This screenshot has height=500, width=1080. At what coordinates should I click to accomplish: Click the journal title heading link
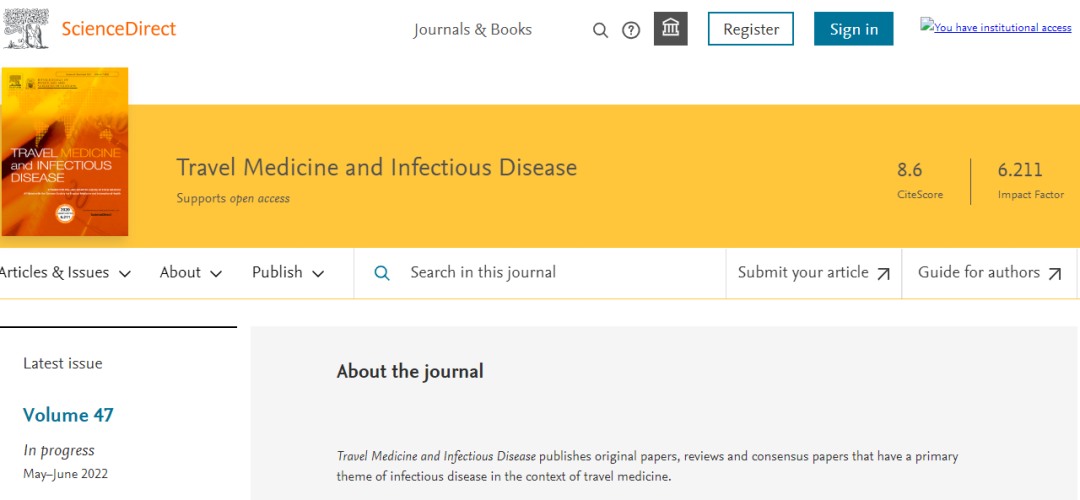pyautogui.click(x=376, y=167)
